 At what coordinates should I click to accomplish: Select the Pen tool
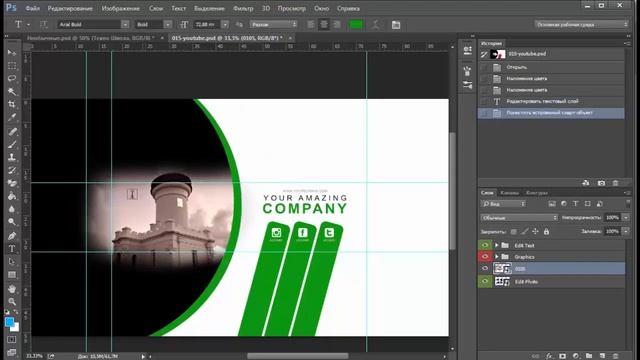(x=12, y=236)
